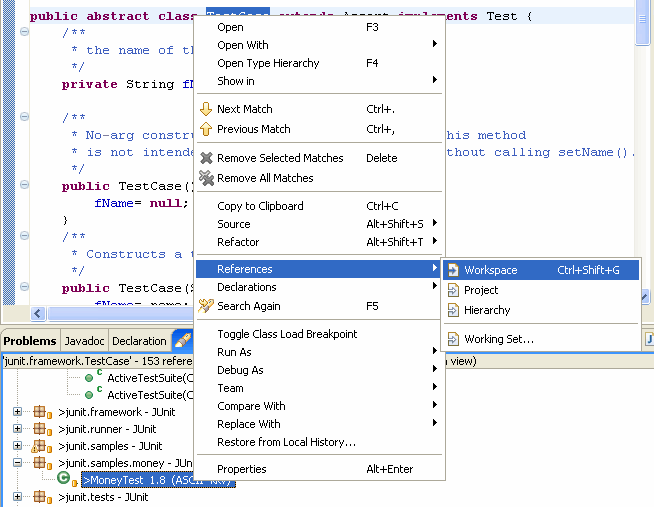Click the Next Match down-arrow icon
The image size is (654, 507).
(206, 109)
